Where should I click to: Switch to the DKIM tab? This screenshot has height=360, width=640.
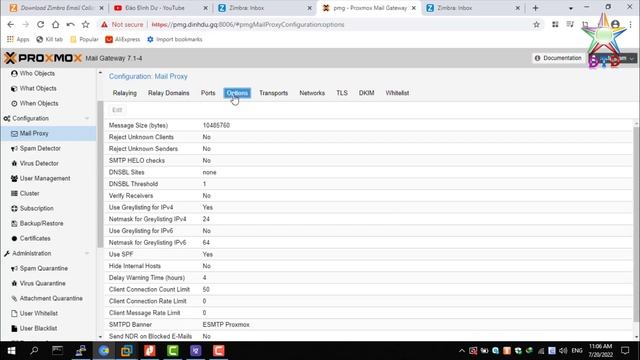pos(367,93)
